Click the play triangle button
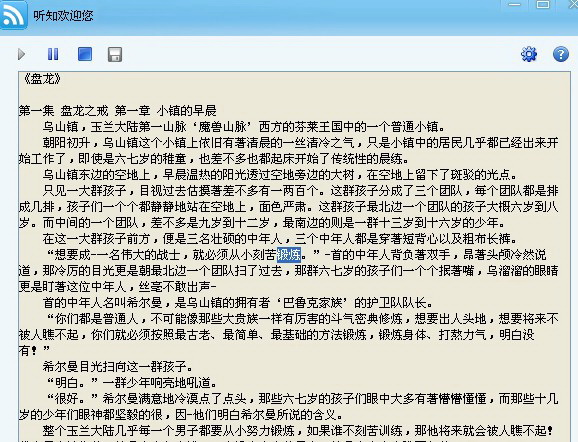This screenshot has width=578, height=442. [21, 55]
